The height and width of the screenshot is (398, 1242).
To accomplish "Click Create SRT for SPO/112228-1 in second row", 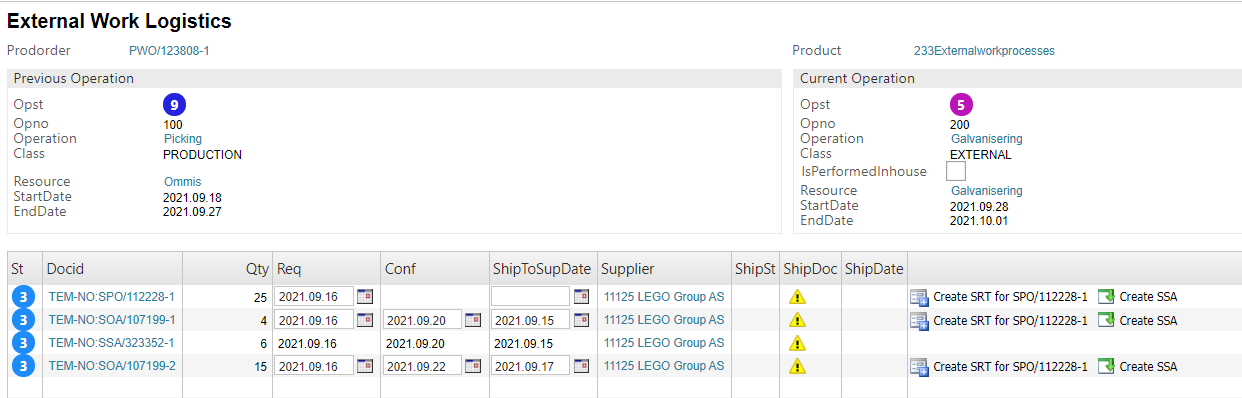I will [x=1010, y=321].
